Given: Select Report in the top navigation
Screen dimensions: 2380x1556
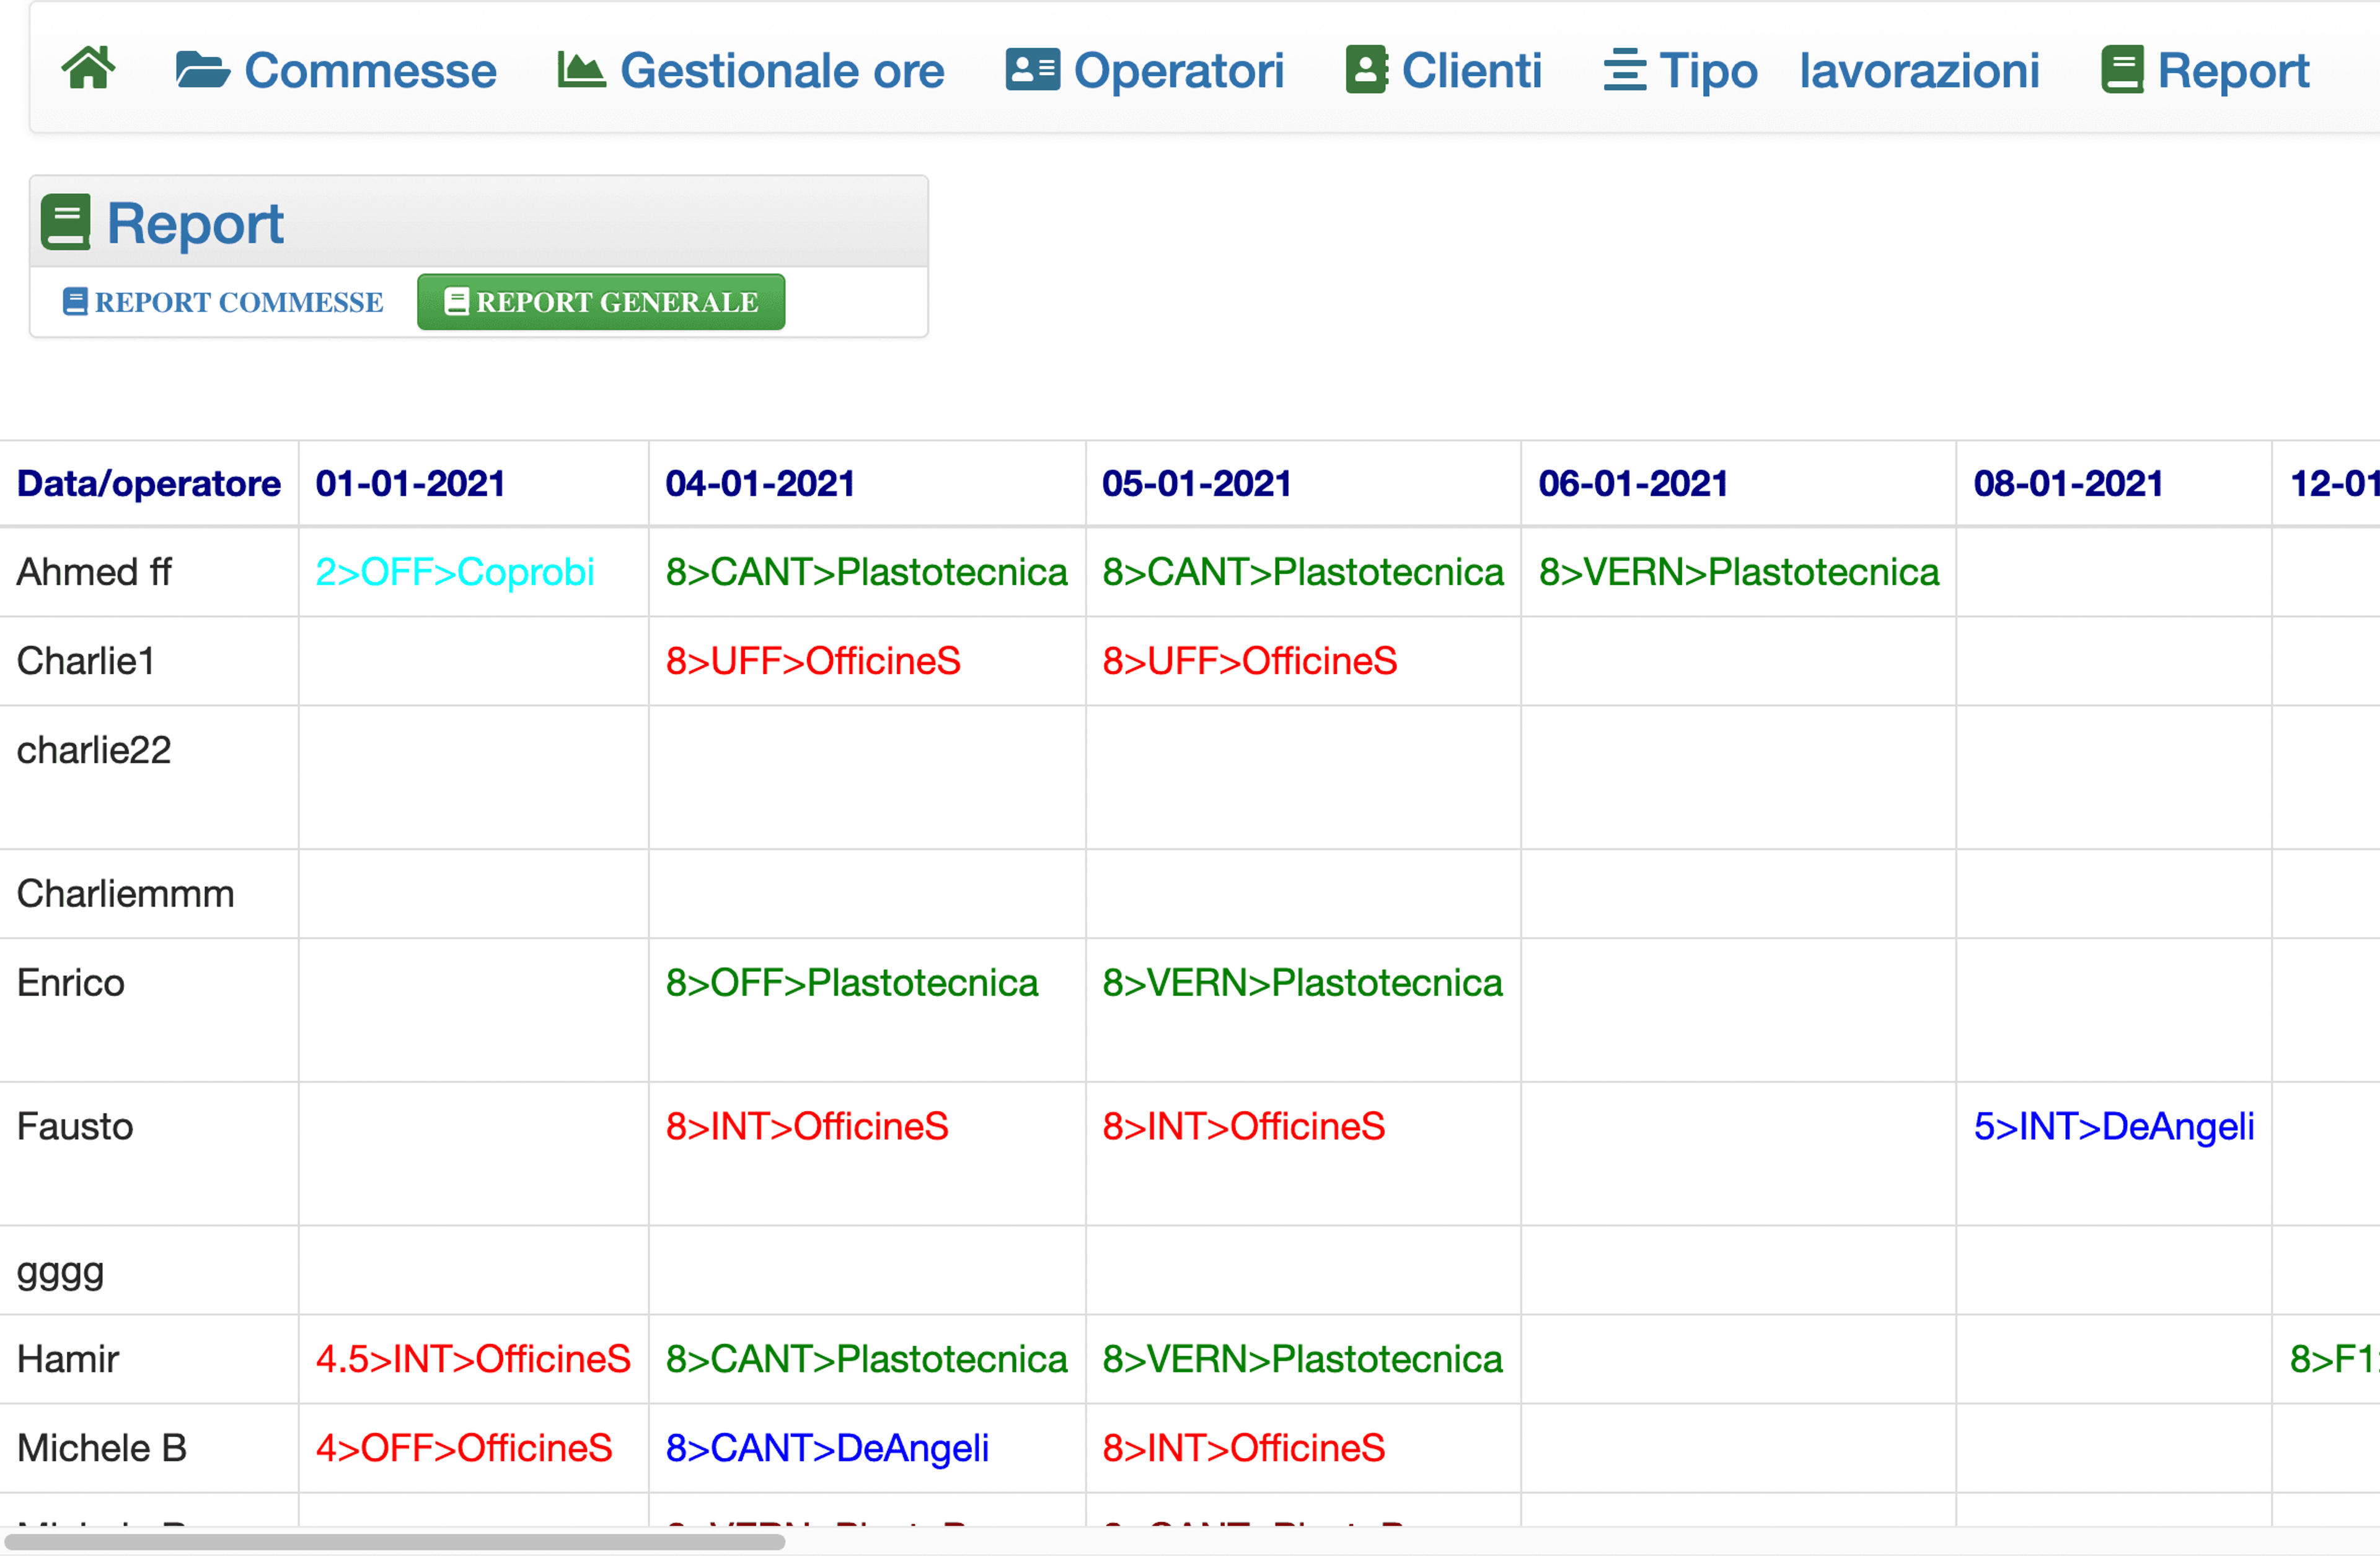Looking at the screenshot, I should [2206, 70].
